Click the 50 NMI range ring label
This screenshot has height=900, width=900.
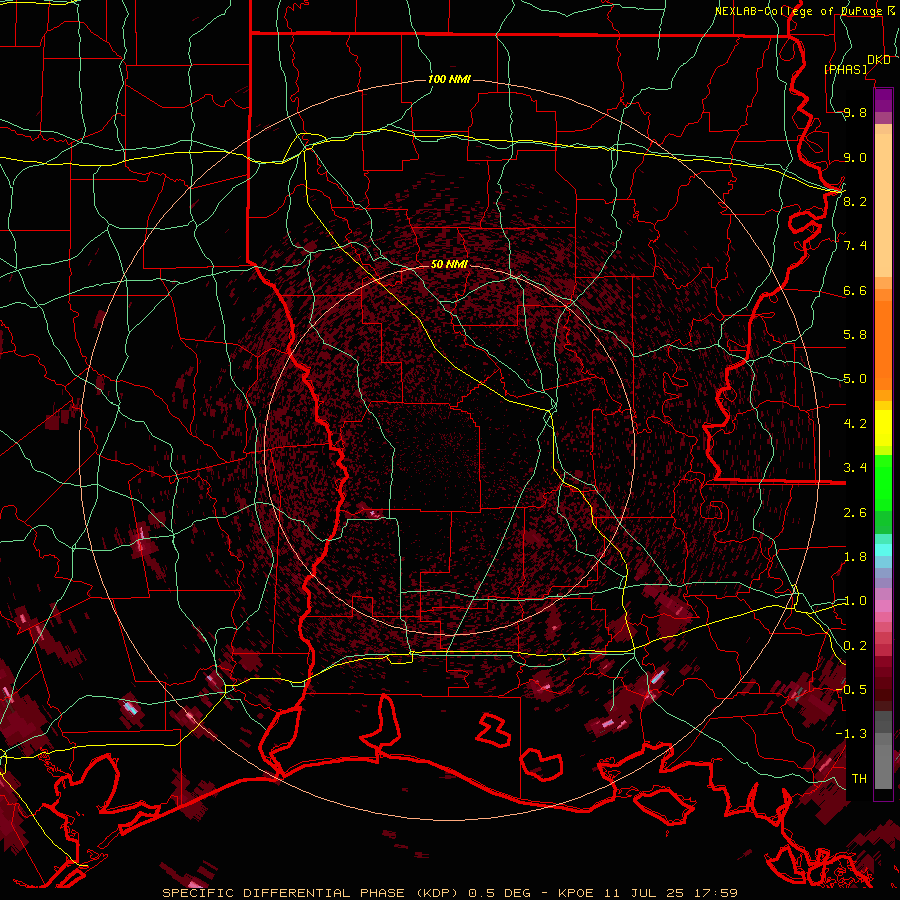(x=449, y=264)
